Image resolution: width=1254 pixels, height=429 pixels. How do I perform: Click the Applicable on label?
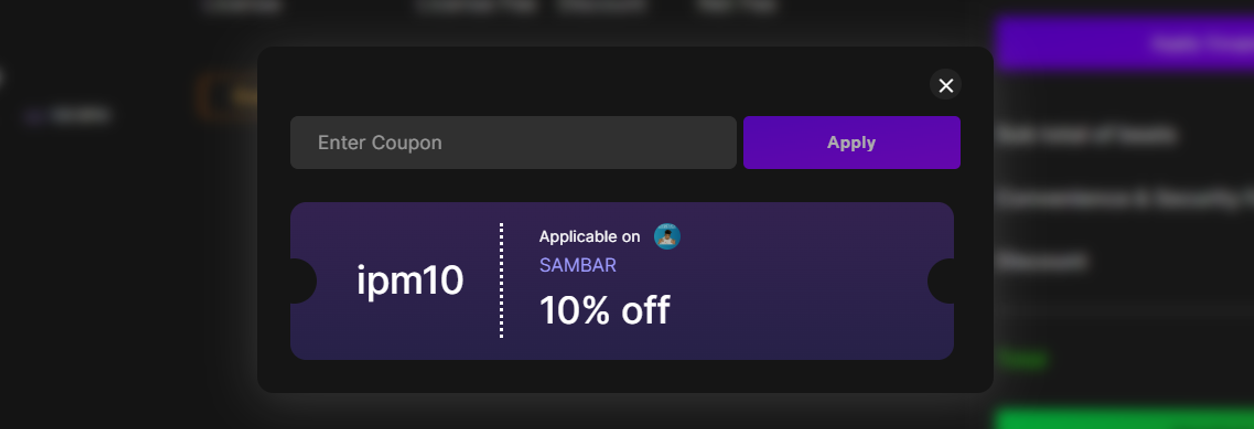point(589,237)
